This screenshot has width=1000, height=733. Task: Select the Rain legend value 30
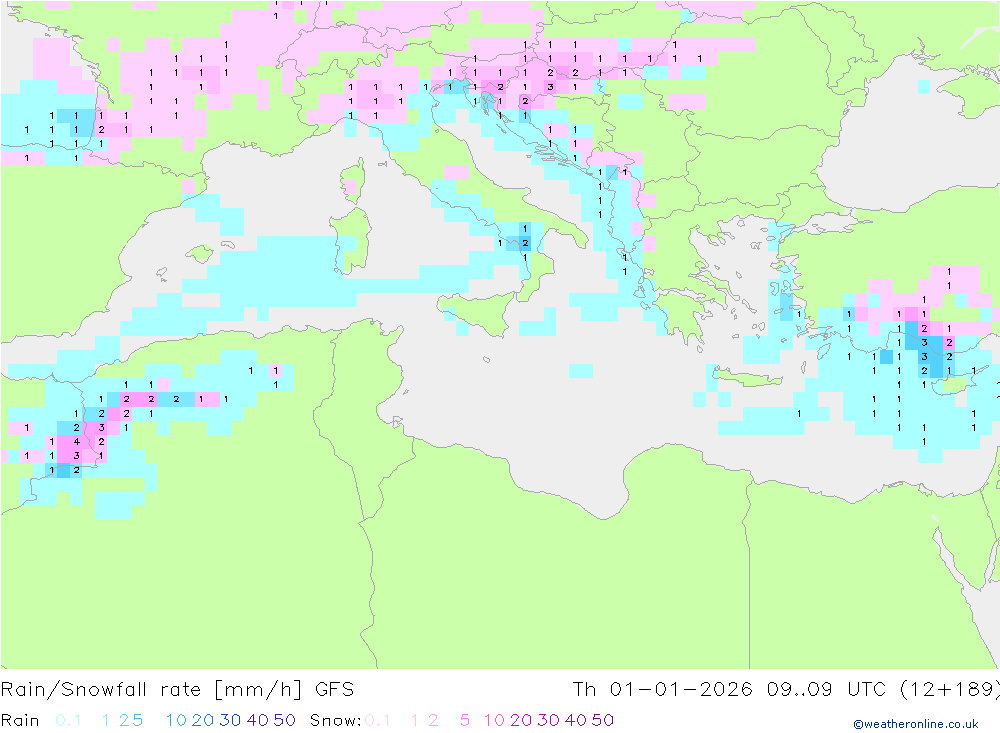[230, 720]
